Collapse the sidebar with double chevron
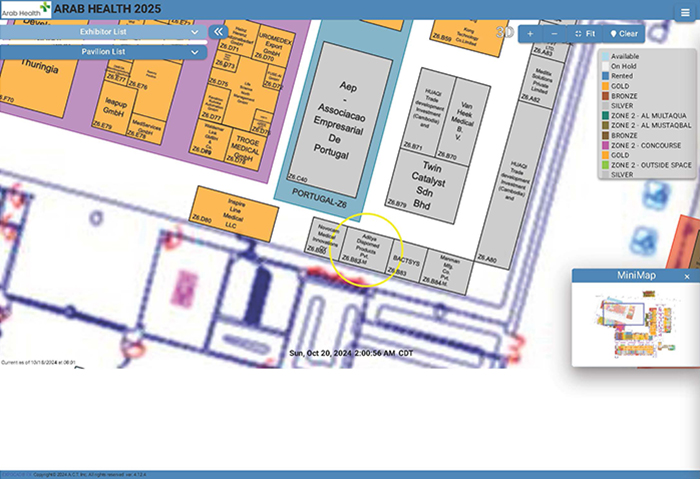This screenshot has width=700, height=479. pyautogui.click(x=218, y=32)
